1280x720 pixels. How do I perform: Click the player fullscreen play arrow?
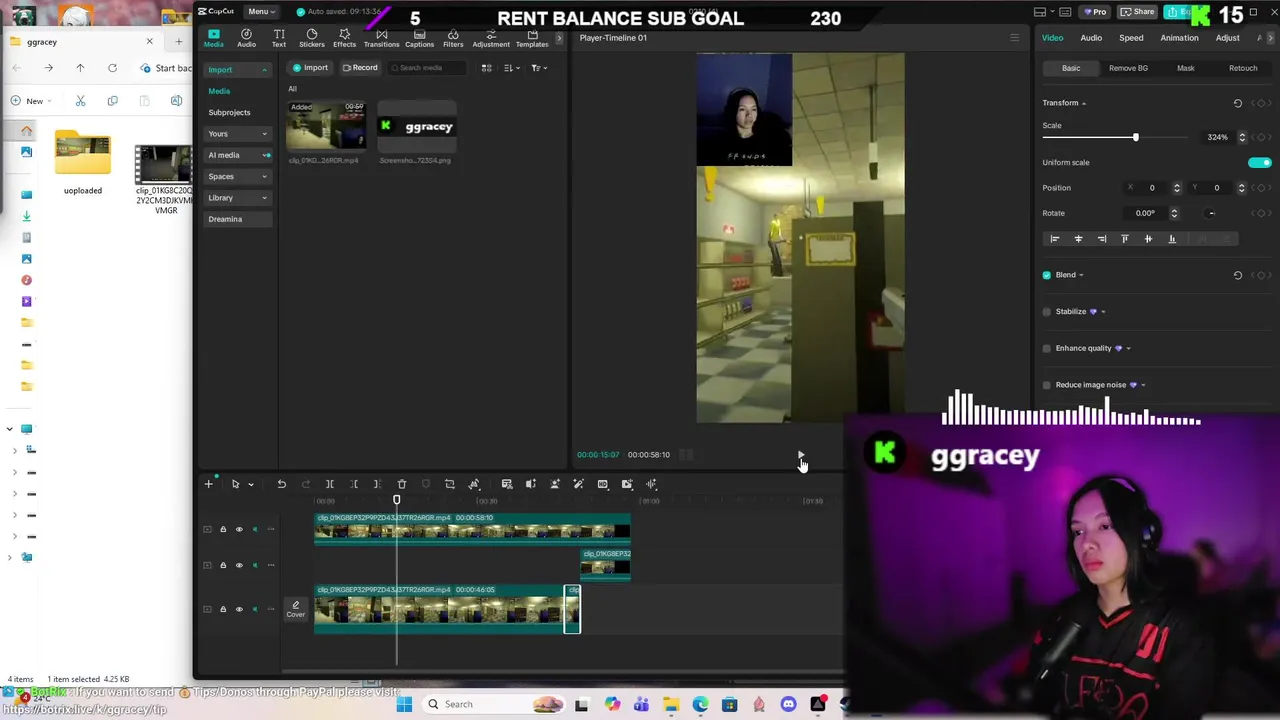[800, 455]
